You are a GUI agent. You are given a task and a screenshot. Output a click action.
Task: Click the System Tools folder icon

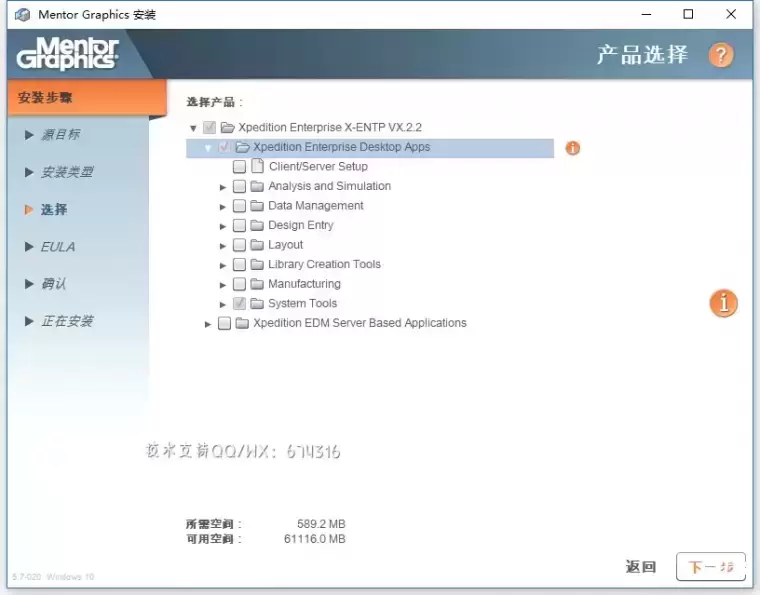click(x=257, y=303)
